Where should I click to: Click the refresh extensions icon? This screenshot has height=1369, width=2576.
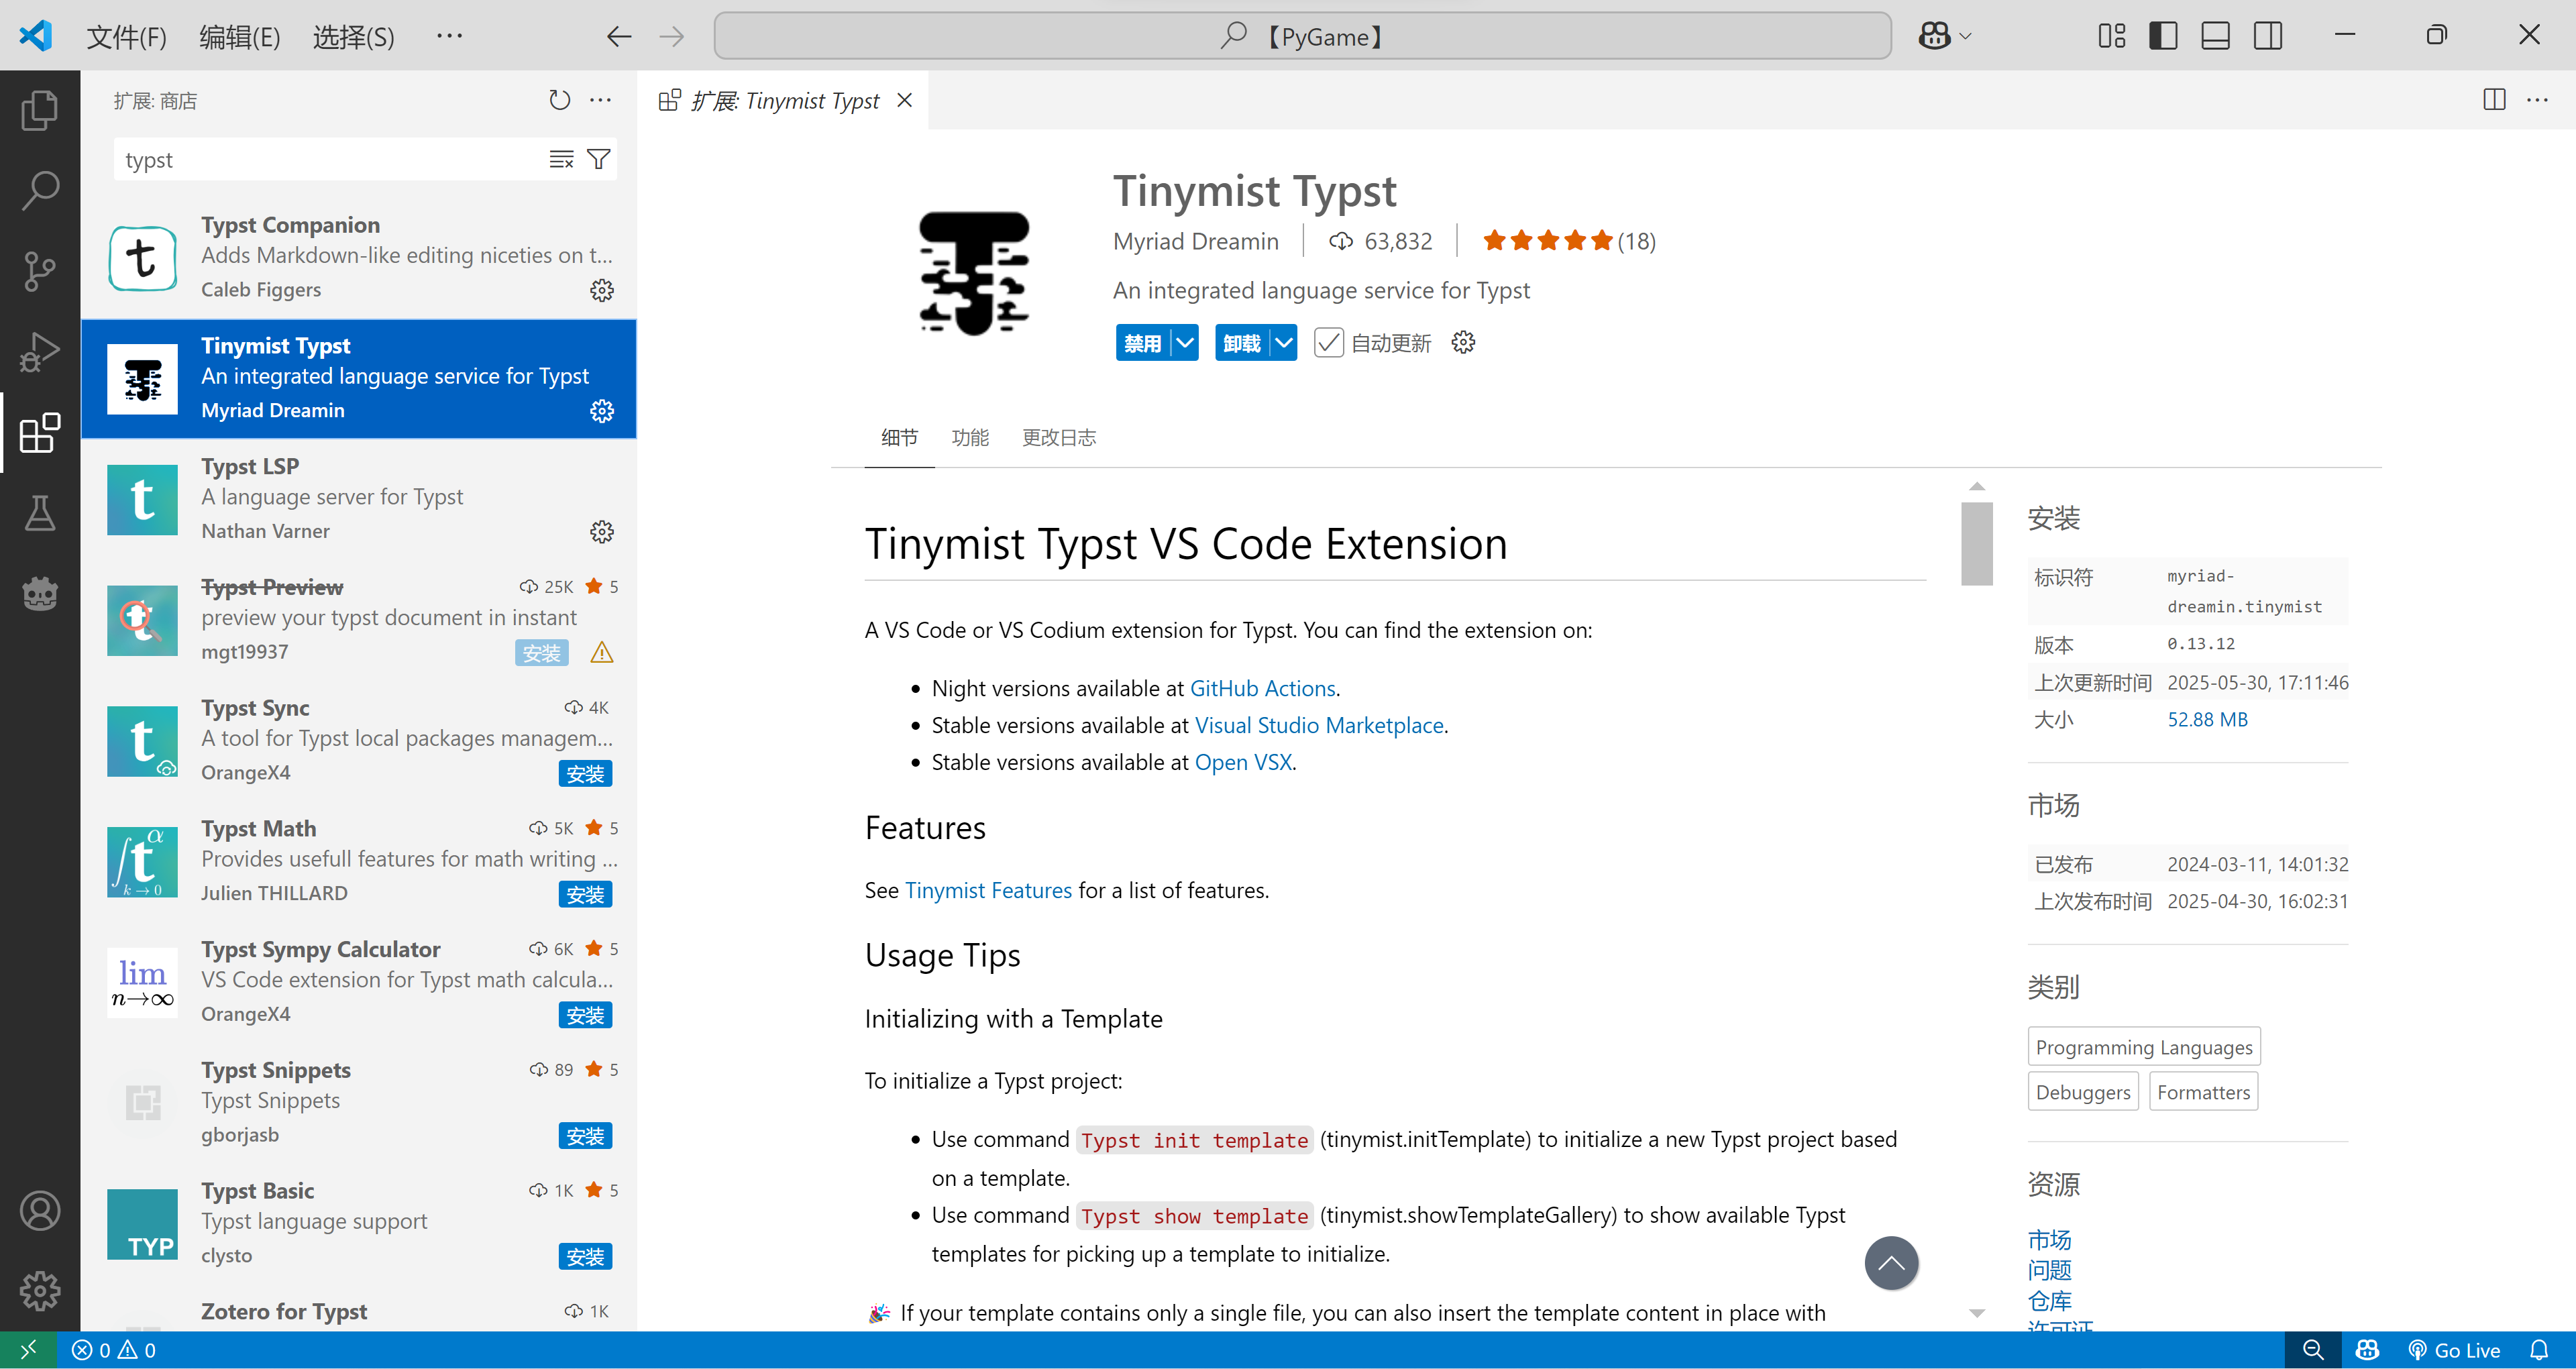point(559,100)
